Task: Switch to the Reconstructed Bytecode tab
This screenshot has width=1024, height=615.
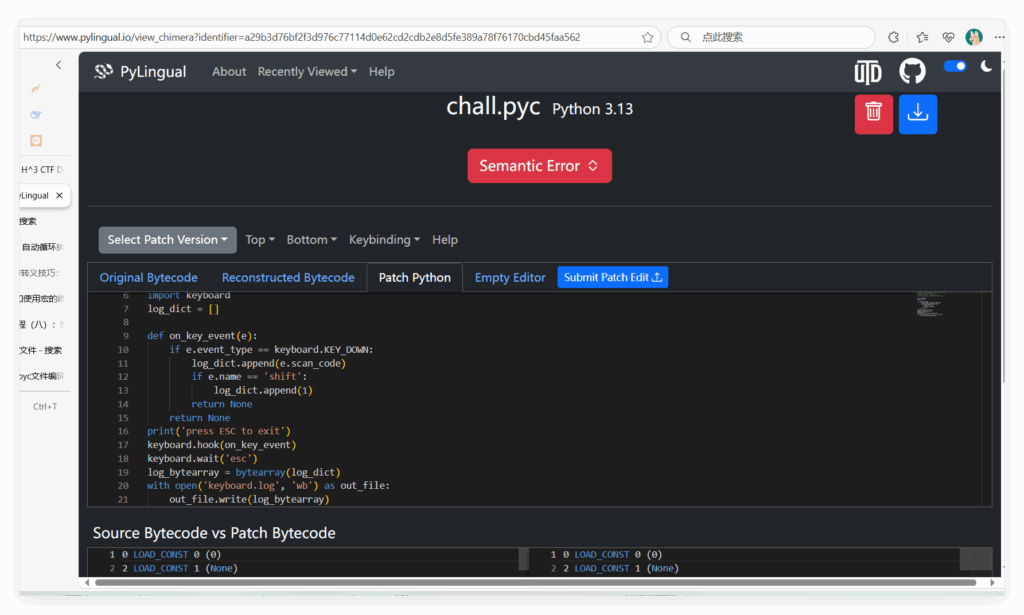Action: (x=288, y=277)
